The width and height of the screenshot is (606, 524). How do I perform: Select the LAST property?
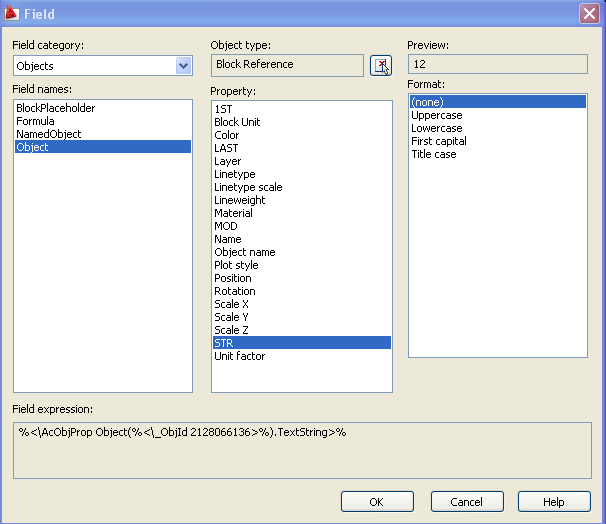pyautogui.click(x=302, y=148)
